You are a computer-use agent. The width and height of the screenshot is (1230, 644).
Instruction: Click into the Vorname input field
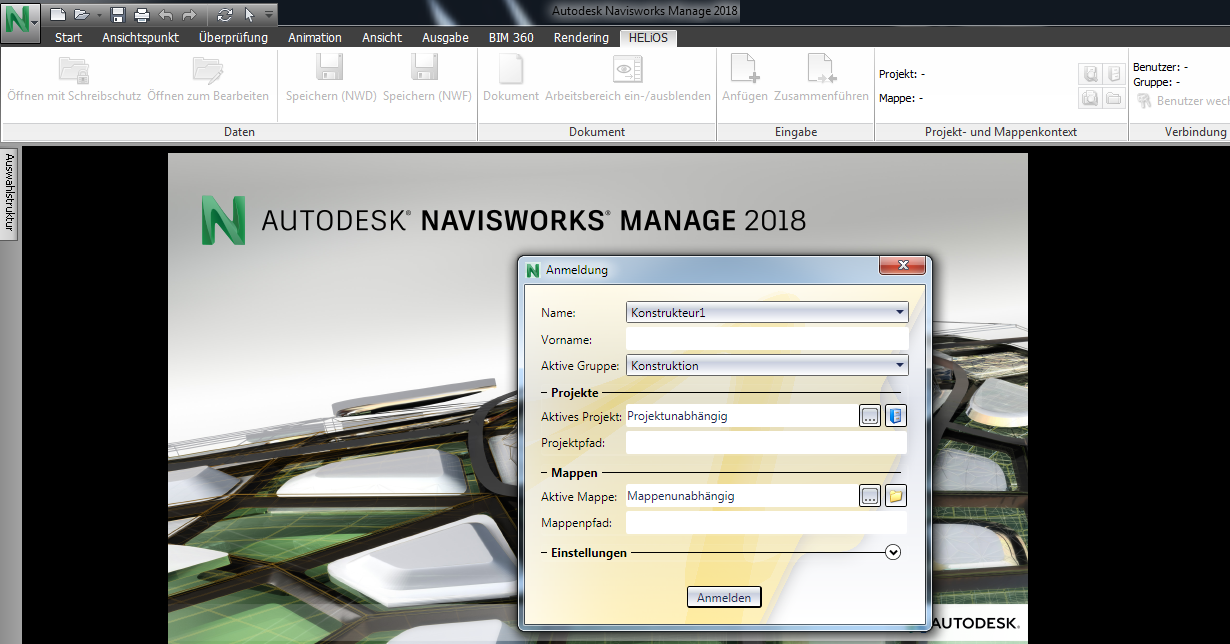[767, 340]
